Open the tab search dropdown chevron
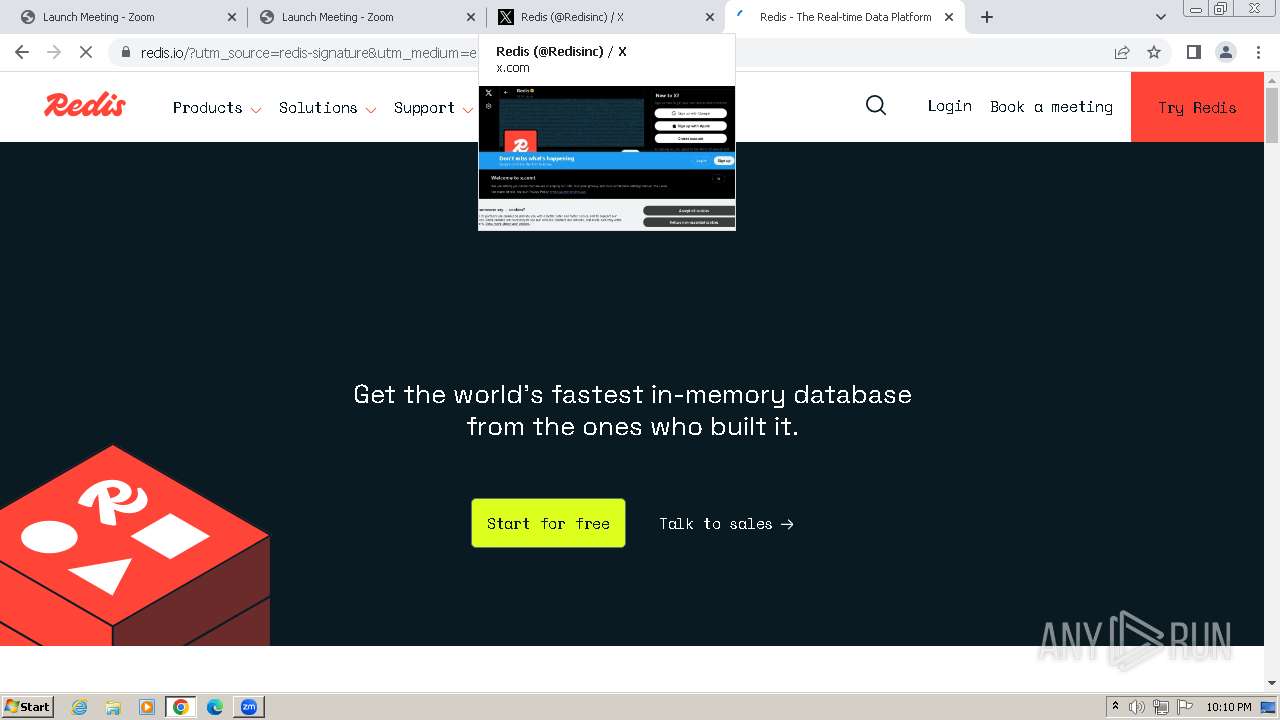The width and height of the screenshot is (1280, 720). point(1160,17)
